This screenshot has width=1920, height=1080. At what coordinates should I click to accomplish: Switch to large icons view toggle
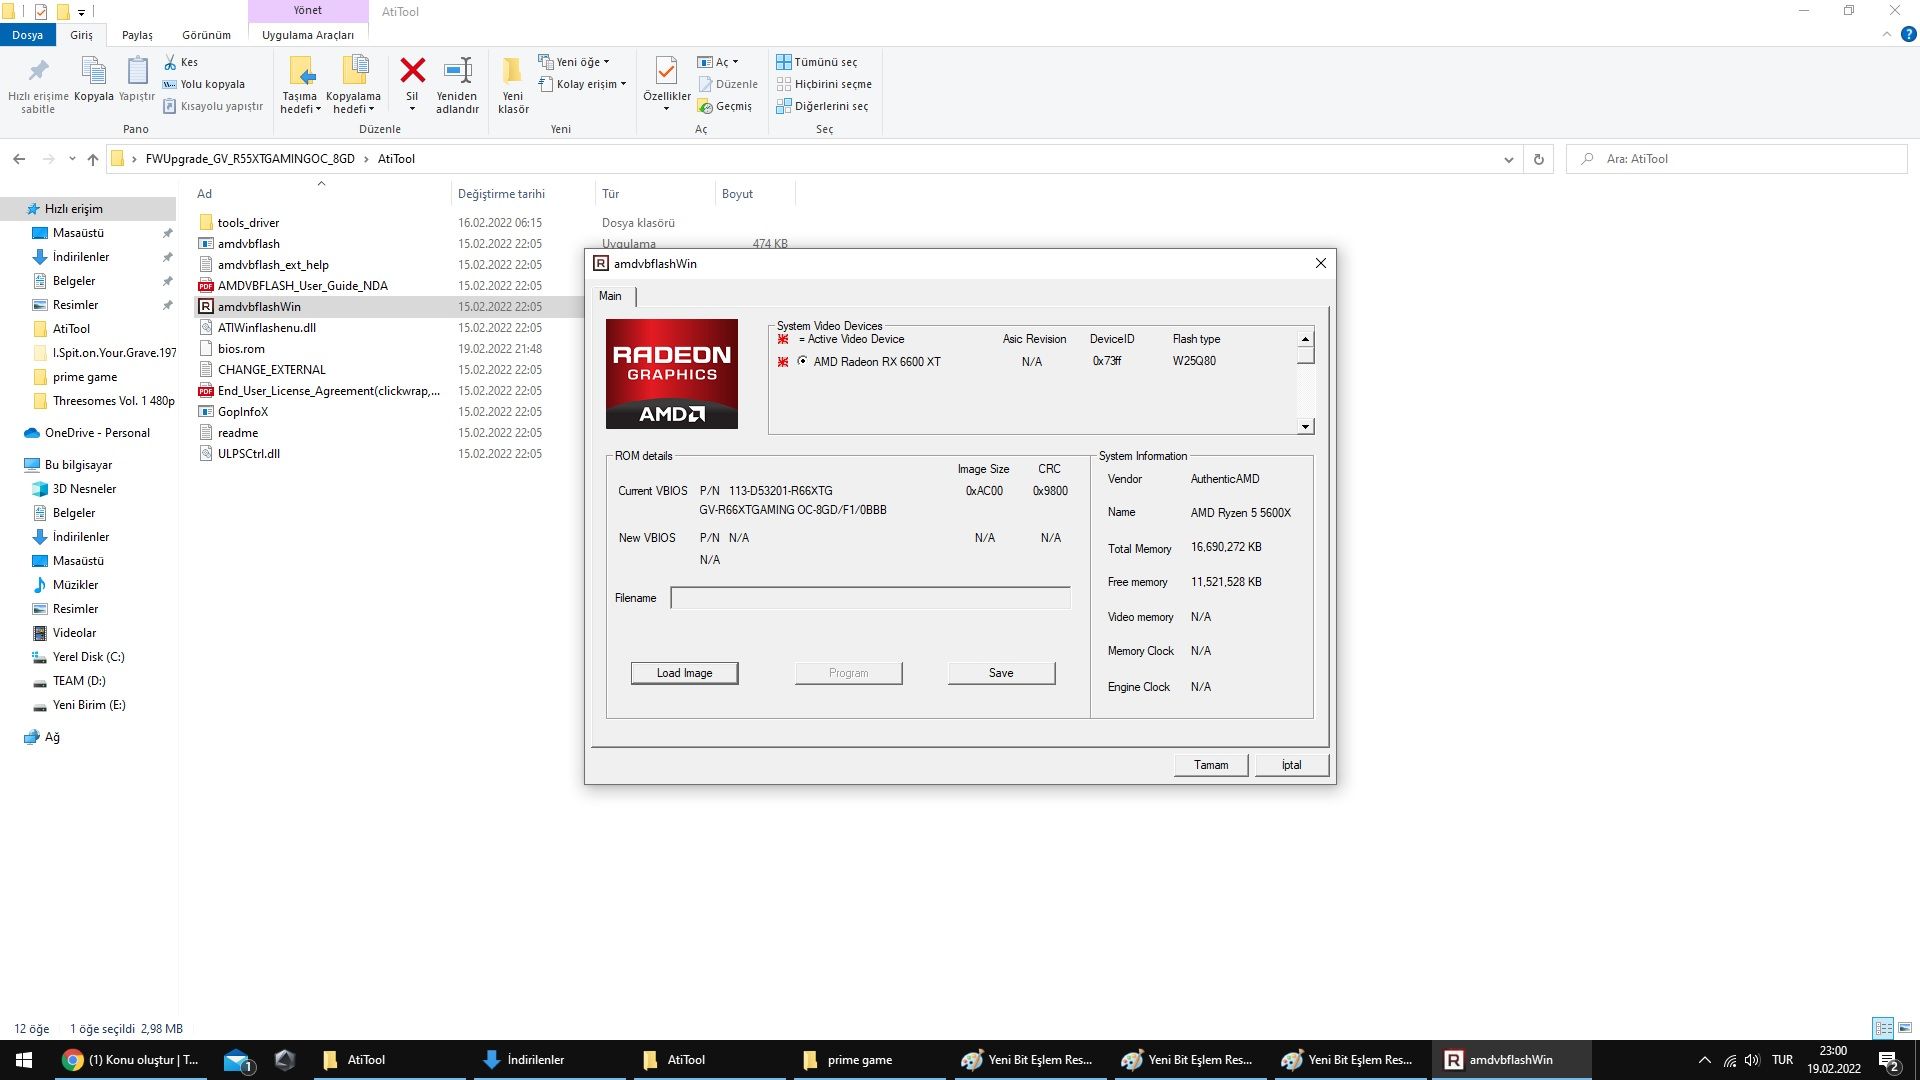[1905, 1028]
